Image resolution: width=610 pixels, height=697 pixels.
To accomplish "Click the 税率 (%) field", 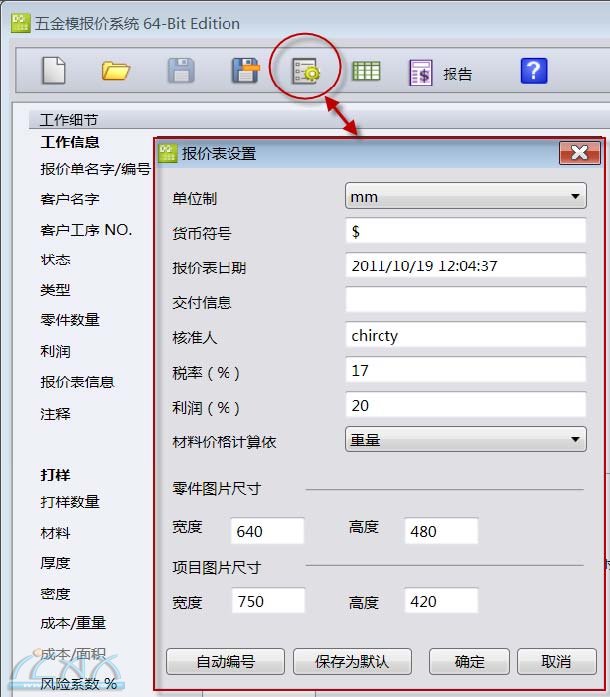I will [466, 370].
